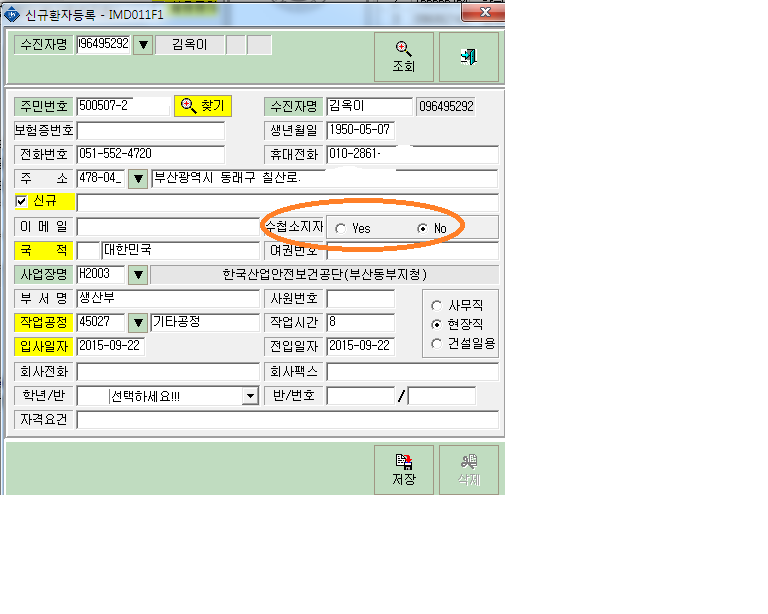768x614 pixels.
Task: Click the 이메일 input field
Action: point(168,227)
